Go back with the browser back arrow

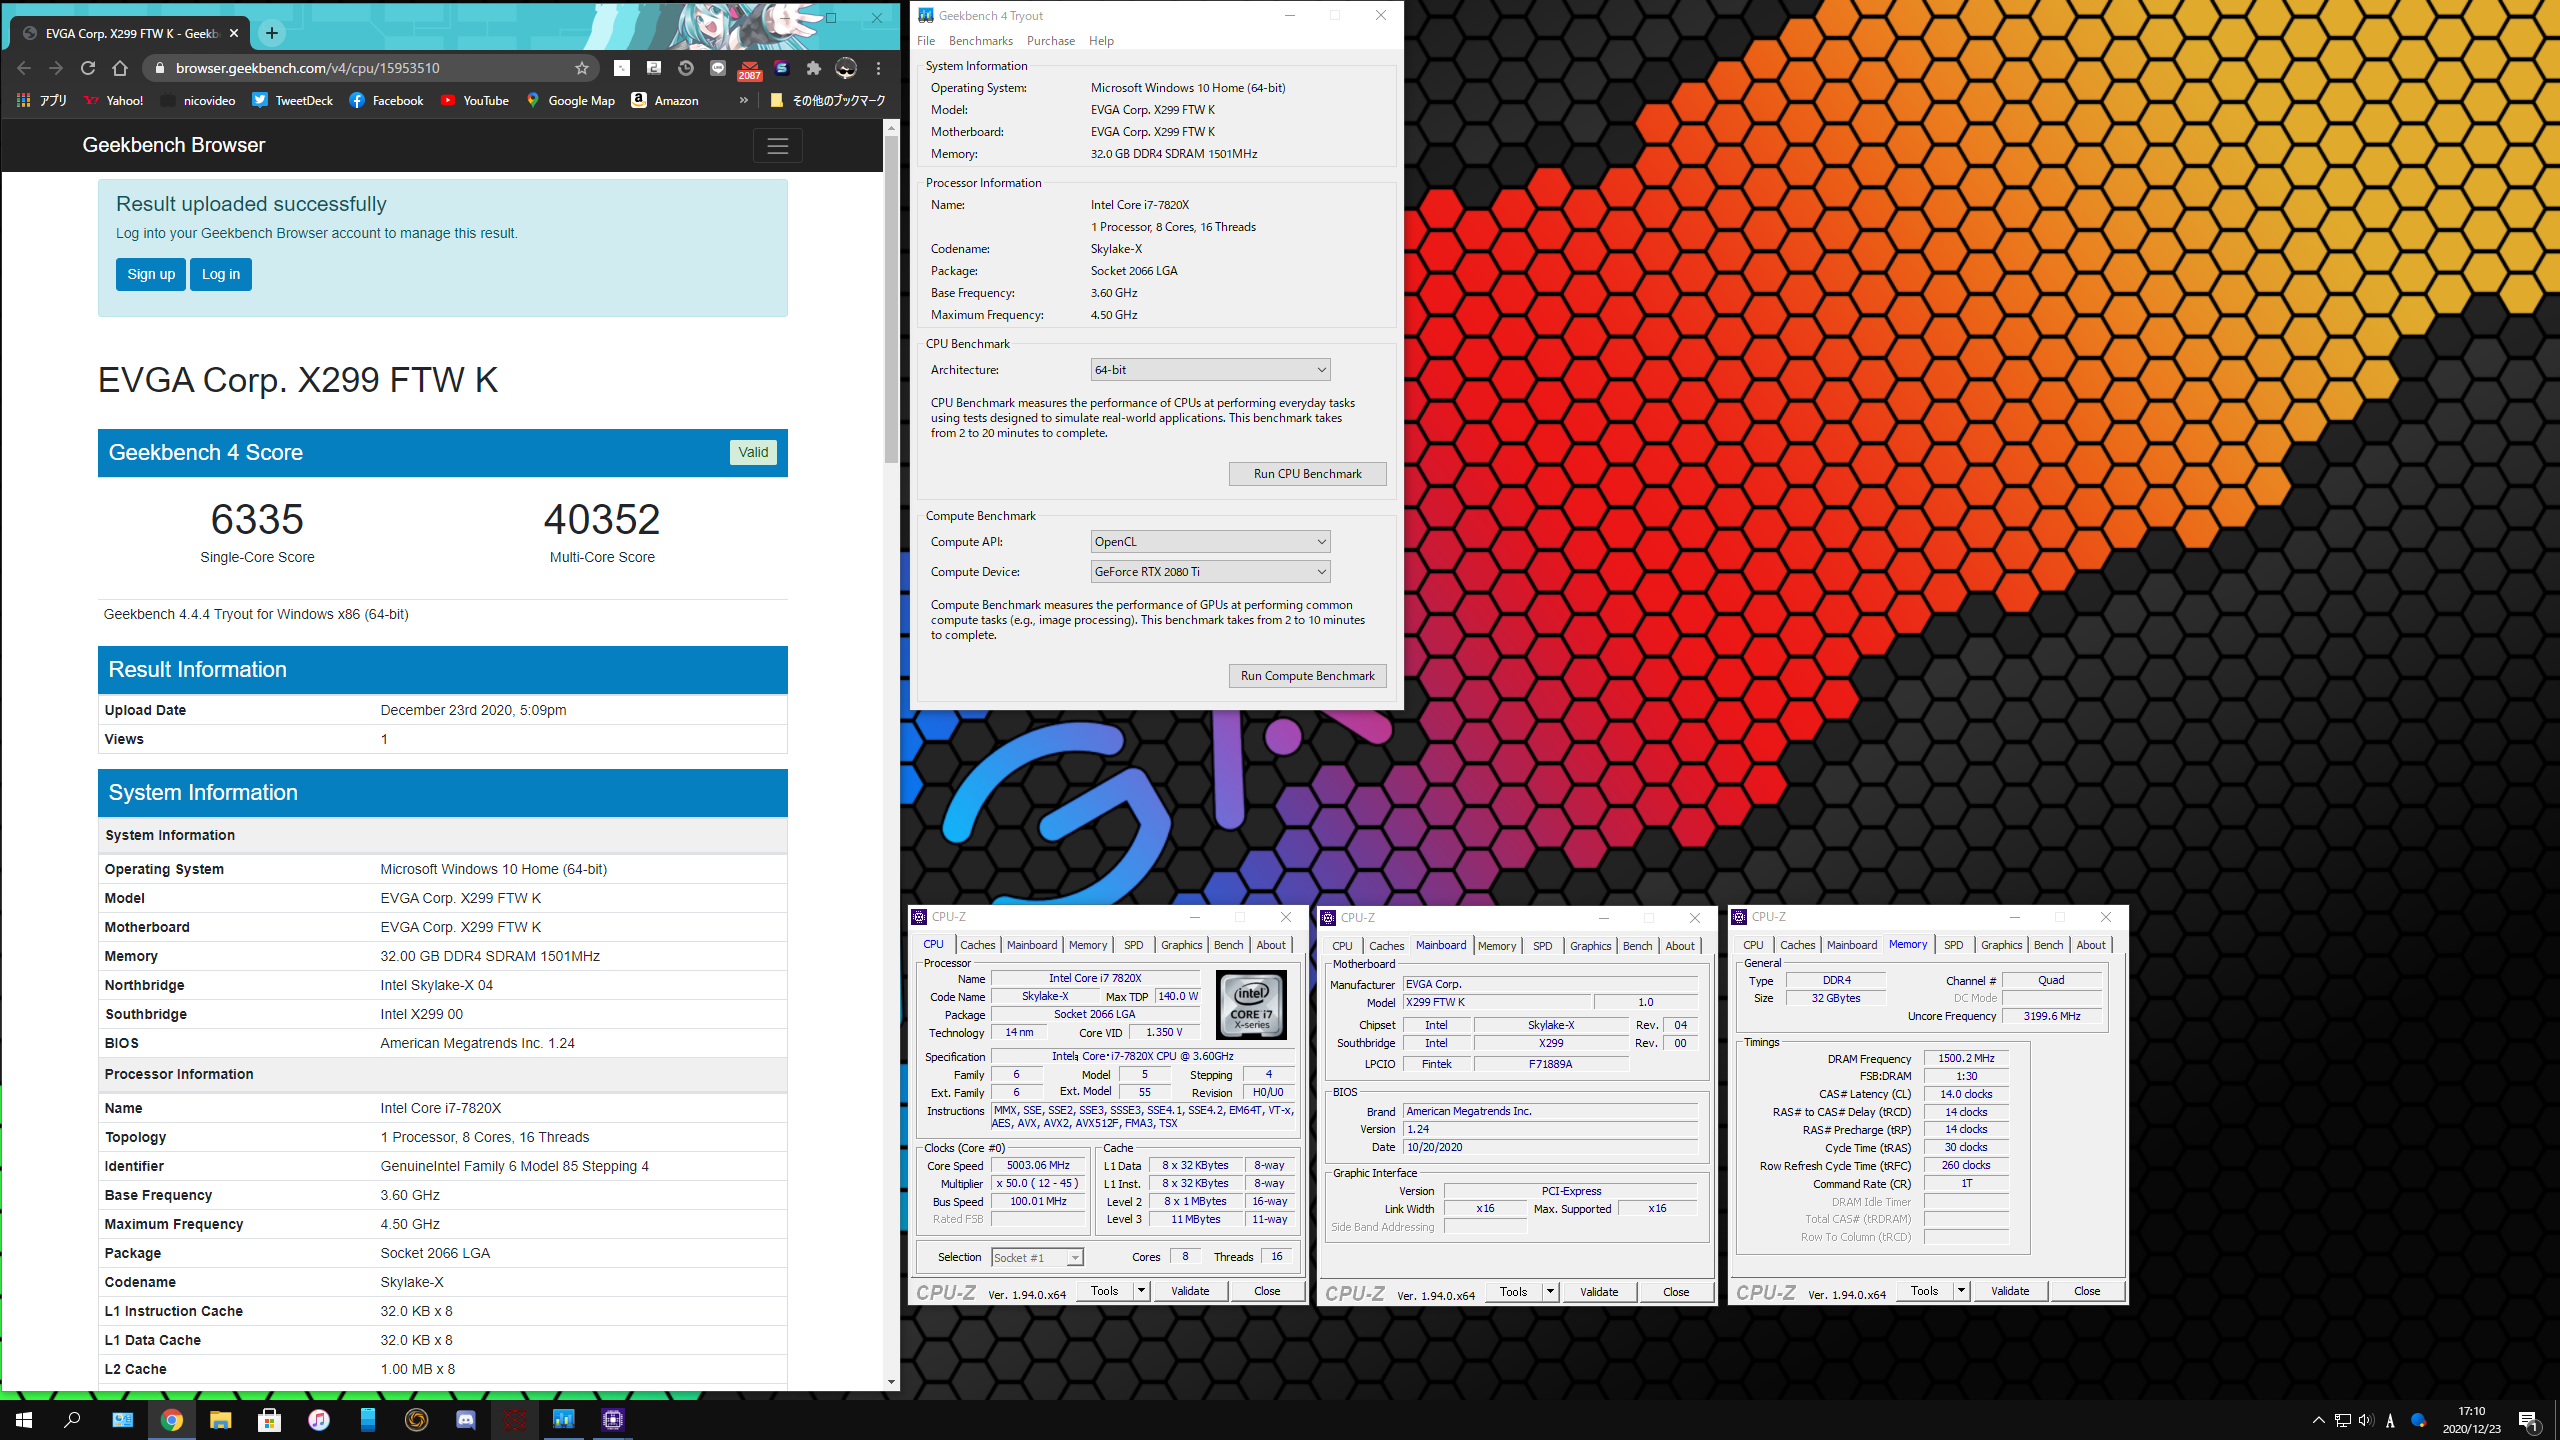click(24, 68)
